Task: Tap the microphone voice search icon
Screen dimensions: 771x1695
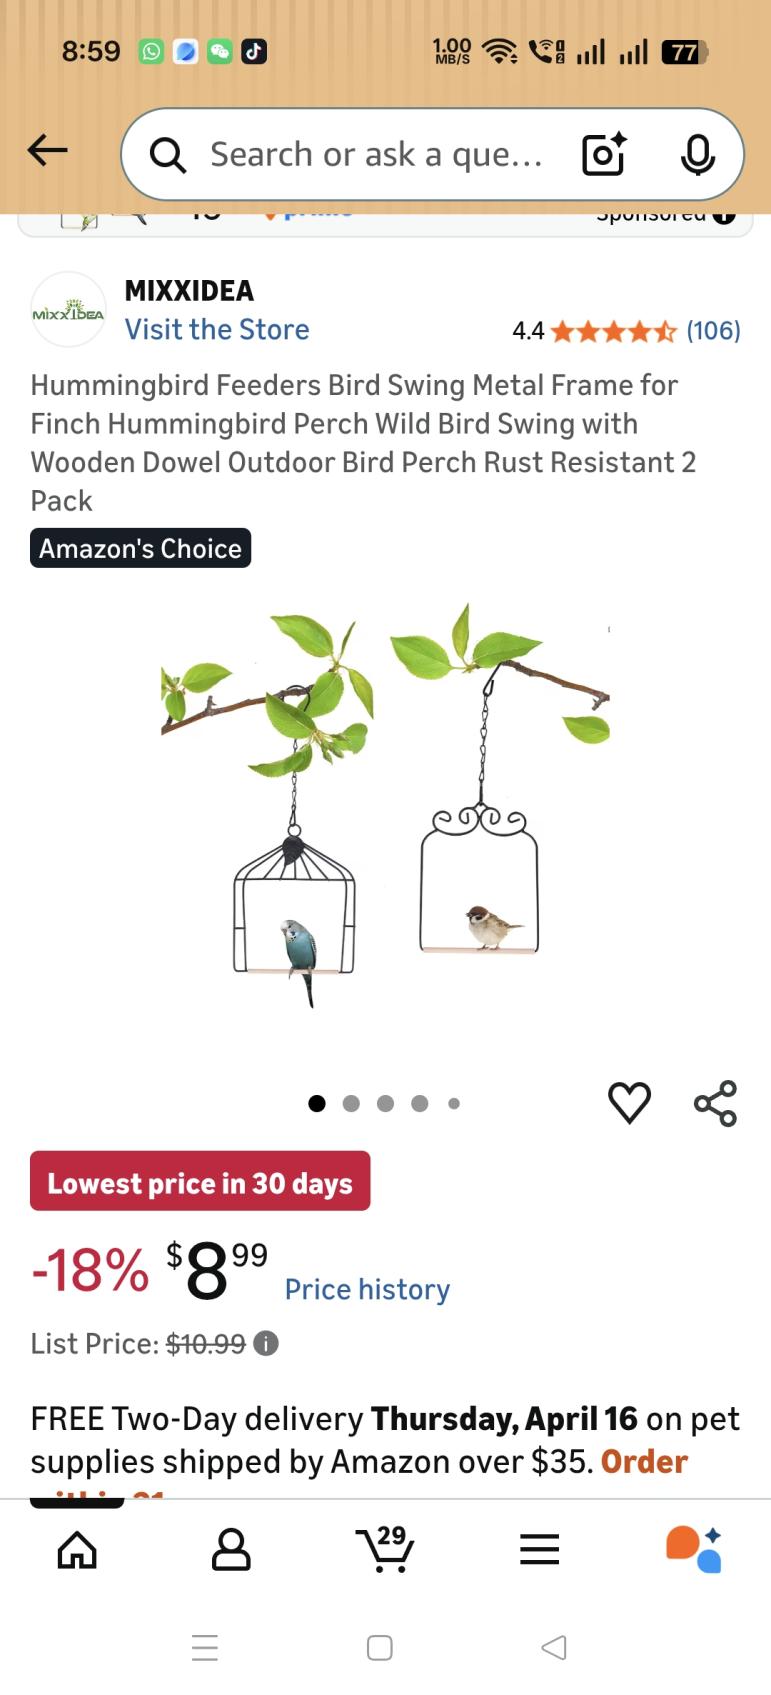Action: click(697, 154)
